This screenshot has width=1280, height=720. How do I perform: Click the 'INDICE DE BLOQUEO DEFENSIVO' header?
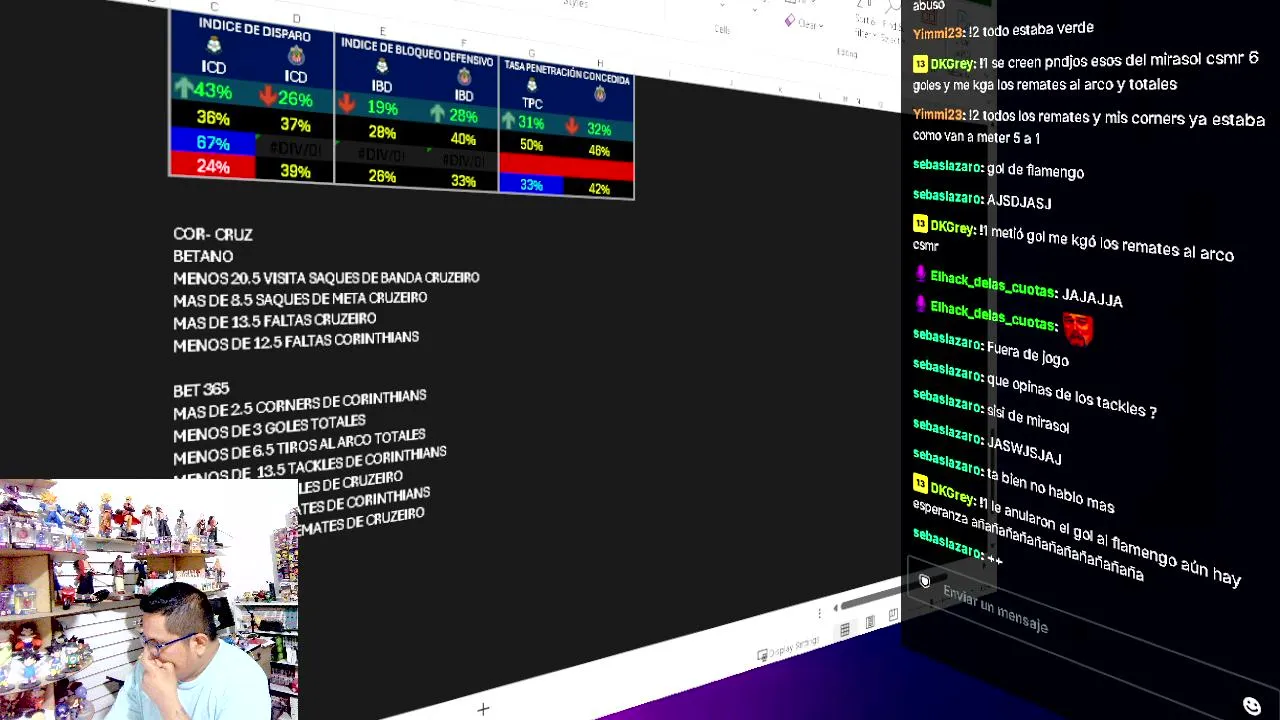pos(417,51)
